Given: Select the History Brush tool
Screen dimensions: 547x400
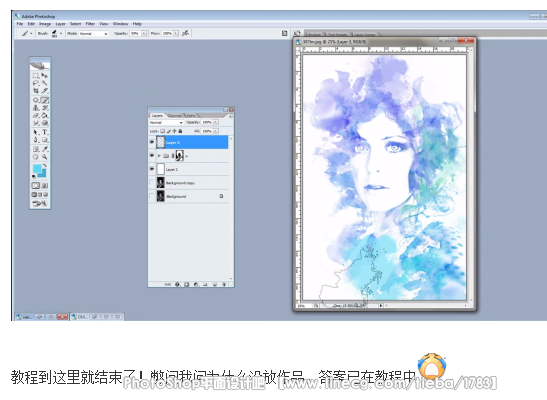Looking at the screenshot, I should (x=45, y=108).
